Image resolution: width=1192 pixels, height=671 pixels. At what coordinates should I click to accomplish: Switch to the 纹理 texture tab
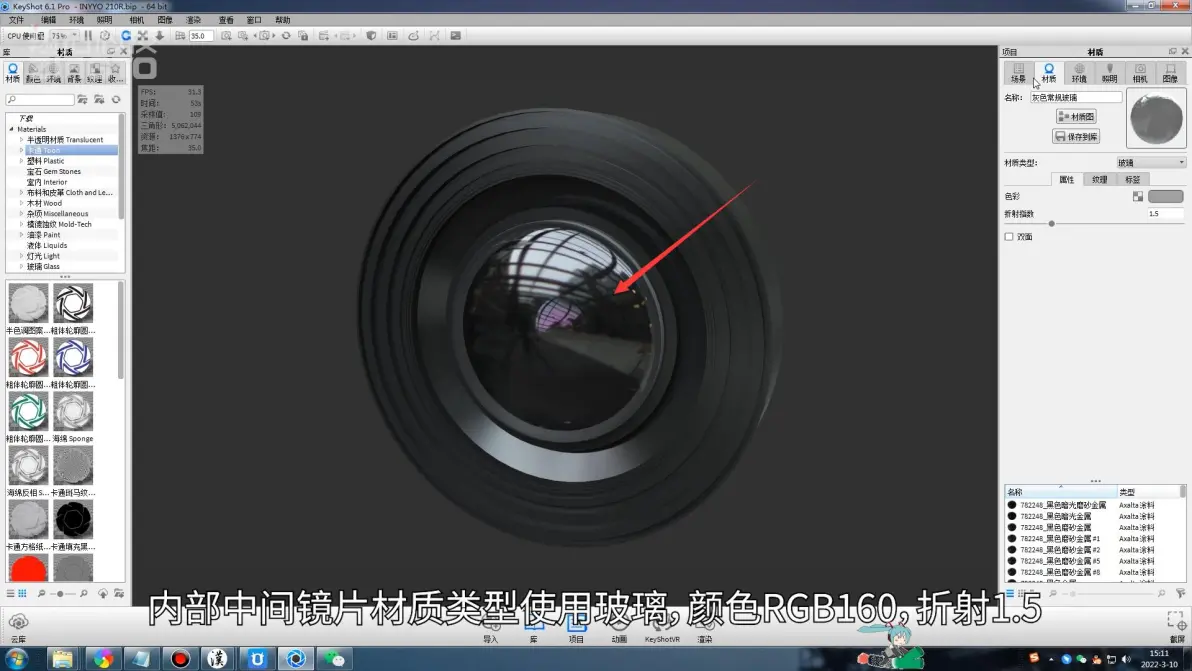1099,180
